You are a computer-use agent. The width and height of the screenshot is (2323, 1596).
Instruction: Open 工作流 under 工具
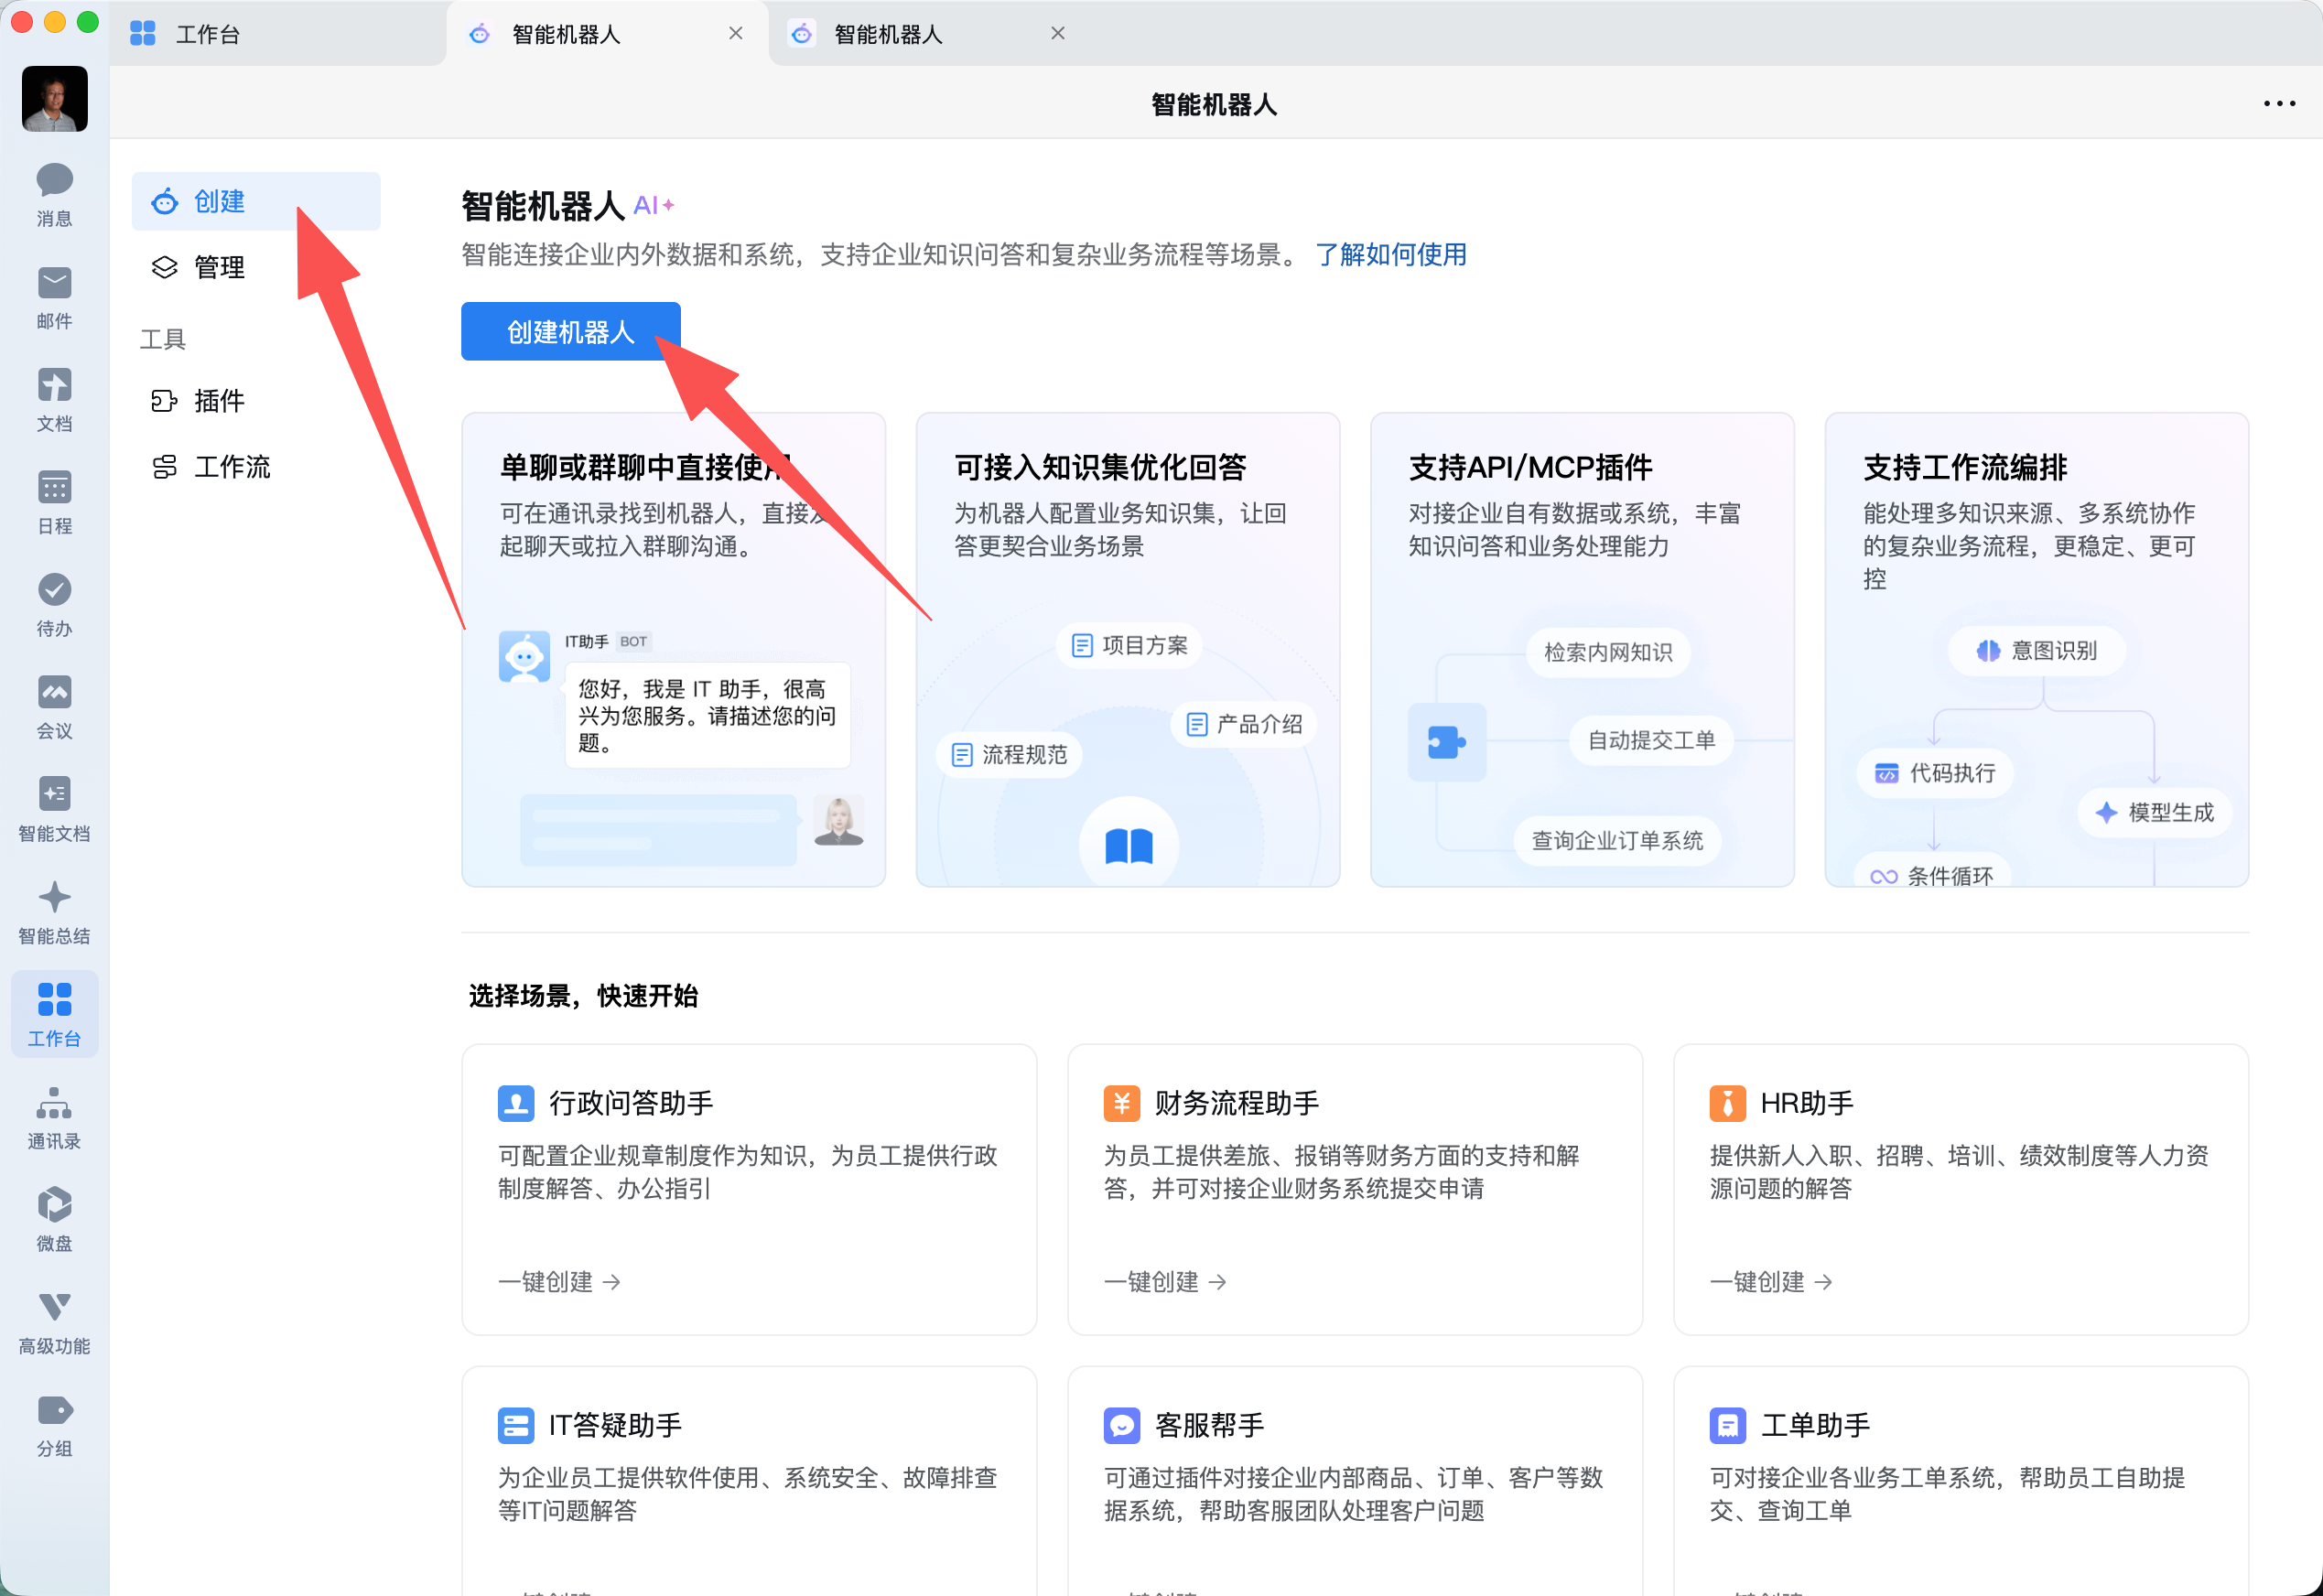pyautogui.click(x=256, y=467)
